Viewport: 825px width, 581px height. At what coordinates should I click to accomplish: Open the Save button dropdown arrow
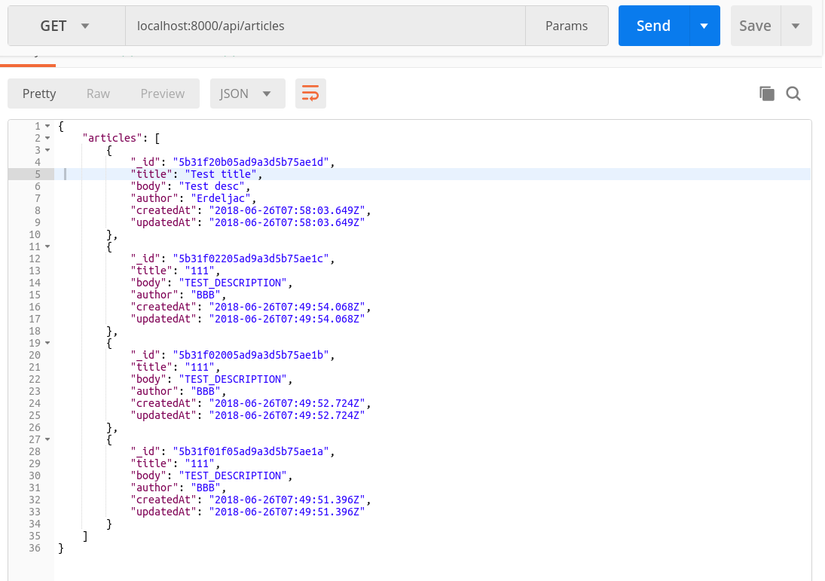(x=796, y=26)
